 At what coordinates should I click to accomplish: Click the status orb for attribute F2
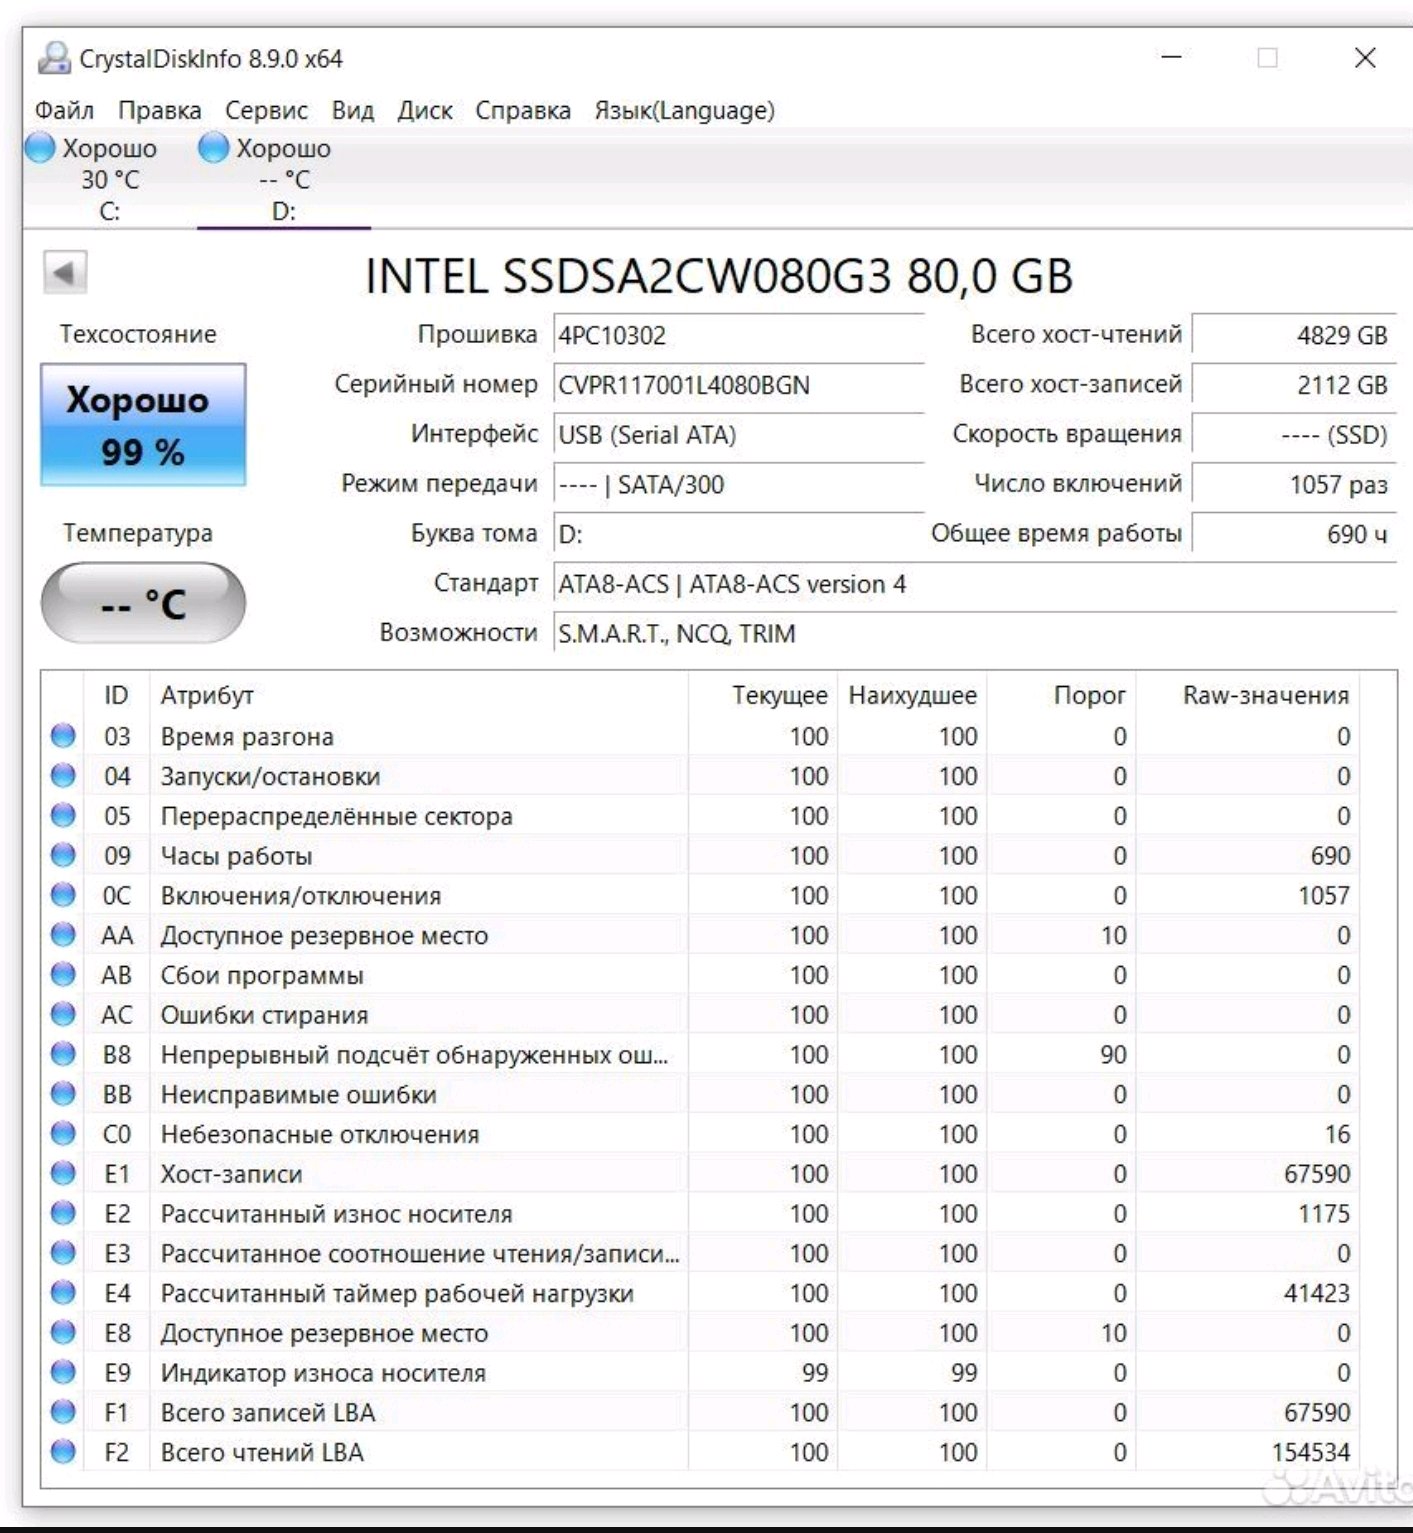63,1452
